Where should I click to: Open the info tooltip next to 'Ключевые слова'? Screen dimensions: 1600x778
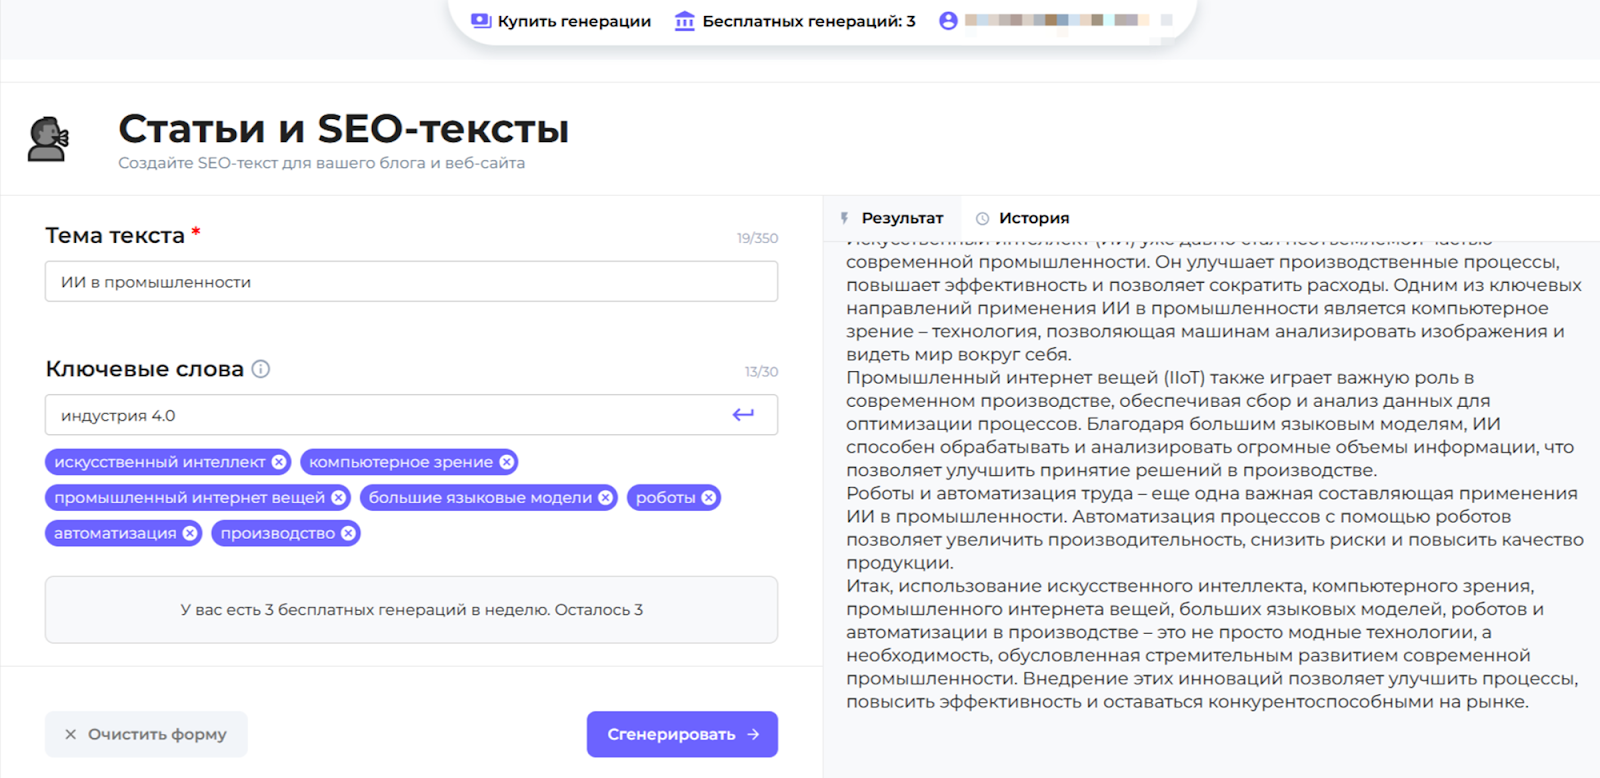261,369
